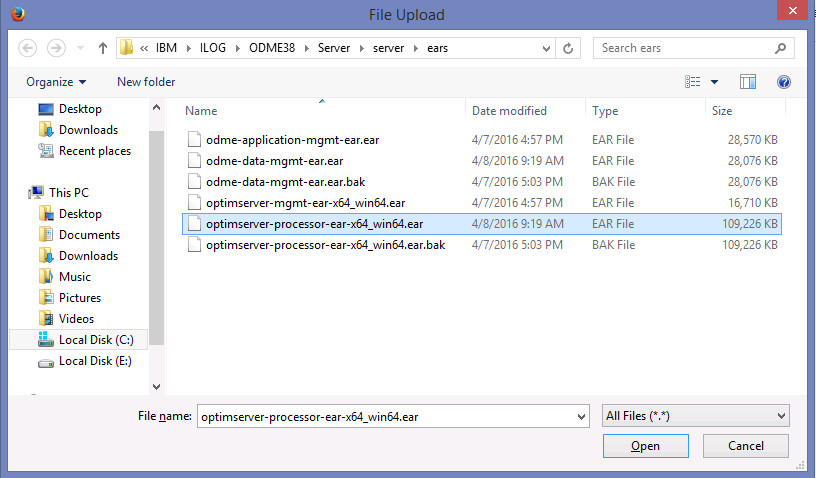Screen dimensions: 816x478
Task: Select Desktop under Favorites
Action: tap(80, 109)
